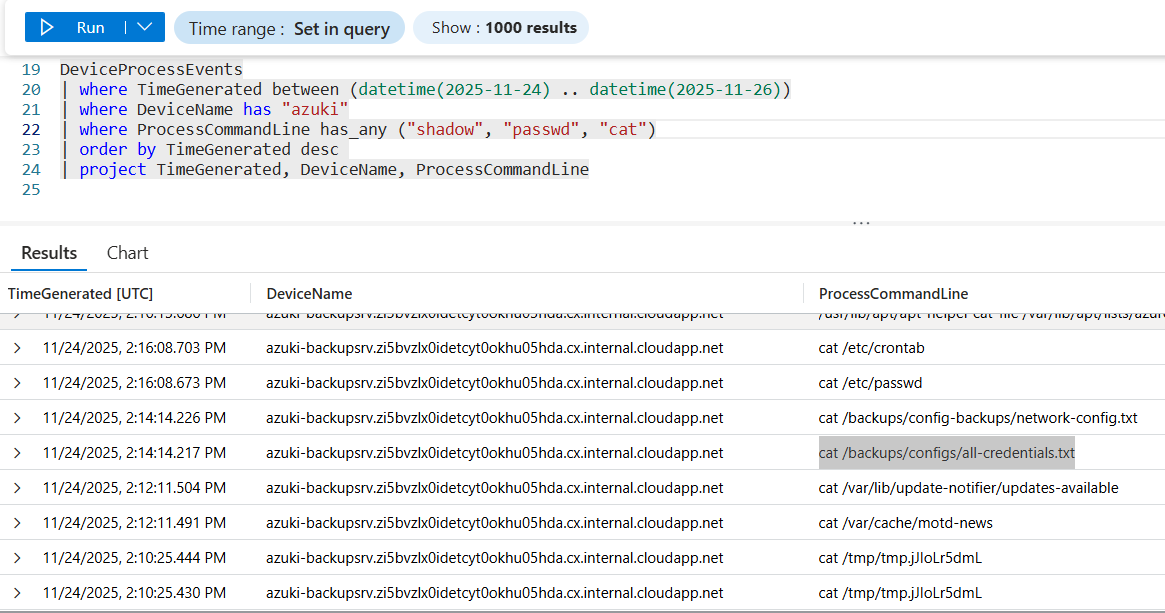Select timestamp 11/24/2025, 2:14:14.226 PM
The image size is (1165, 613).
(x=134, y=418)
